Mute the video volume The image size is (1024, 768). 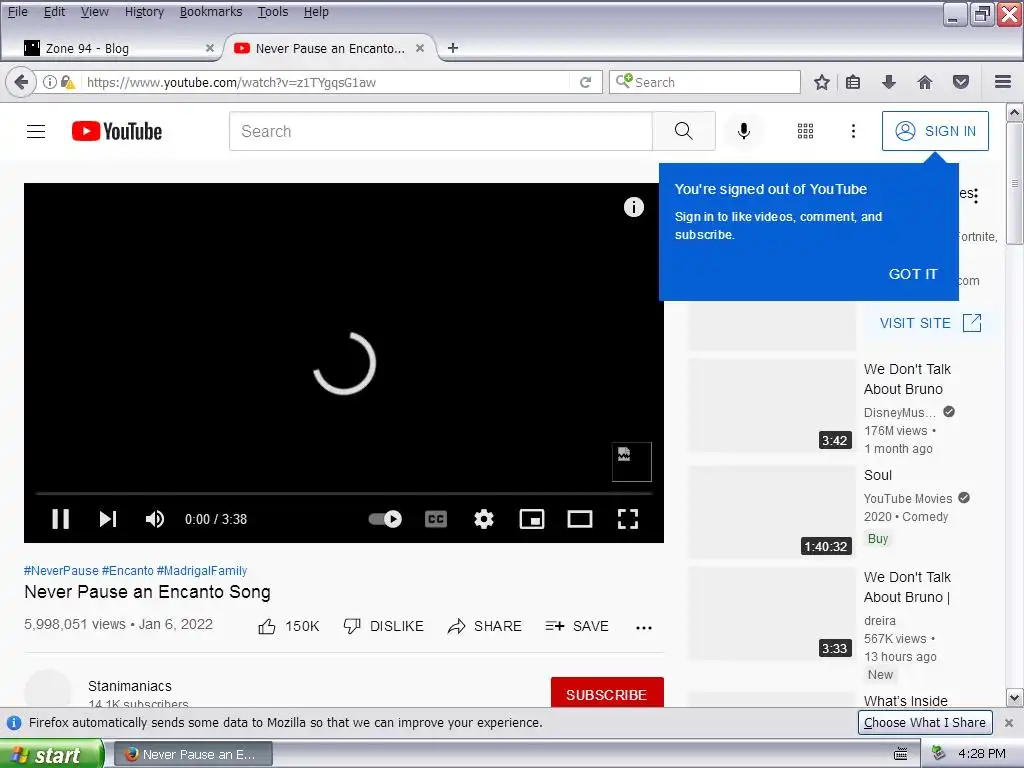coord(155,519)
